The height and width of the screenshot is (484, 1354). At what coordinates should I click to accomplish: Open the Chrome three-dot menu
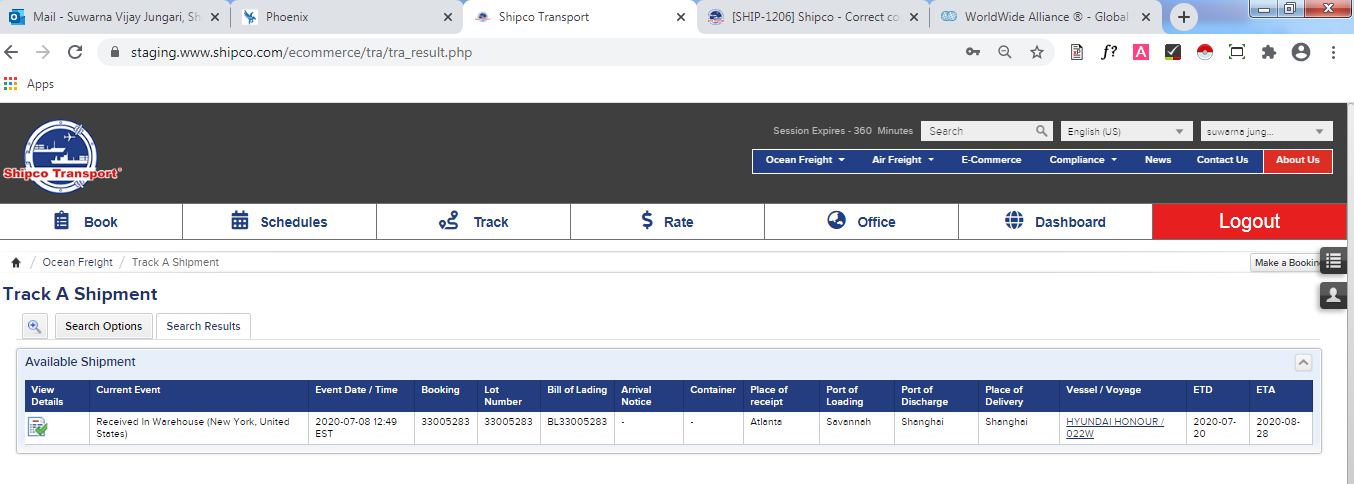tap(1334, 52)
